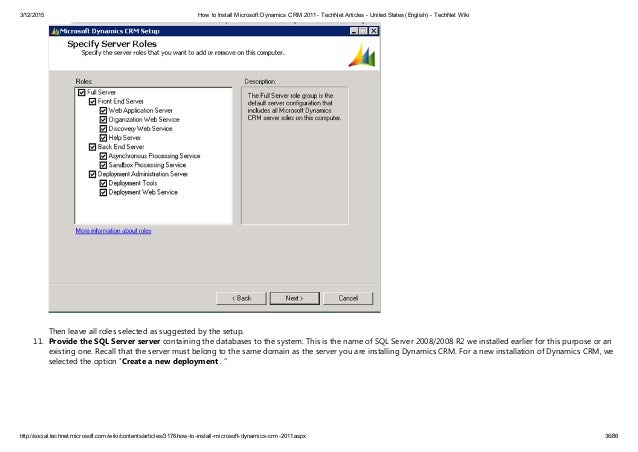Toggle Web Application Server checkbox
Image resolution: width=638 pixels, height=452 pixels.
click(103, 110)
